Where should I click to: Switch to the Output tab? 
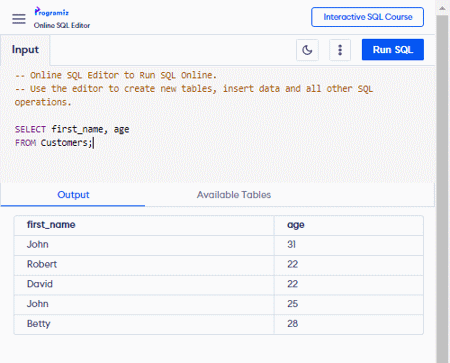tap(73, 195)
